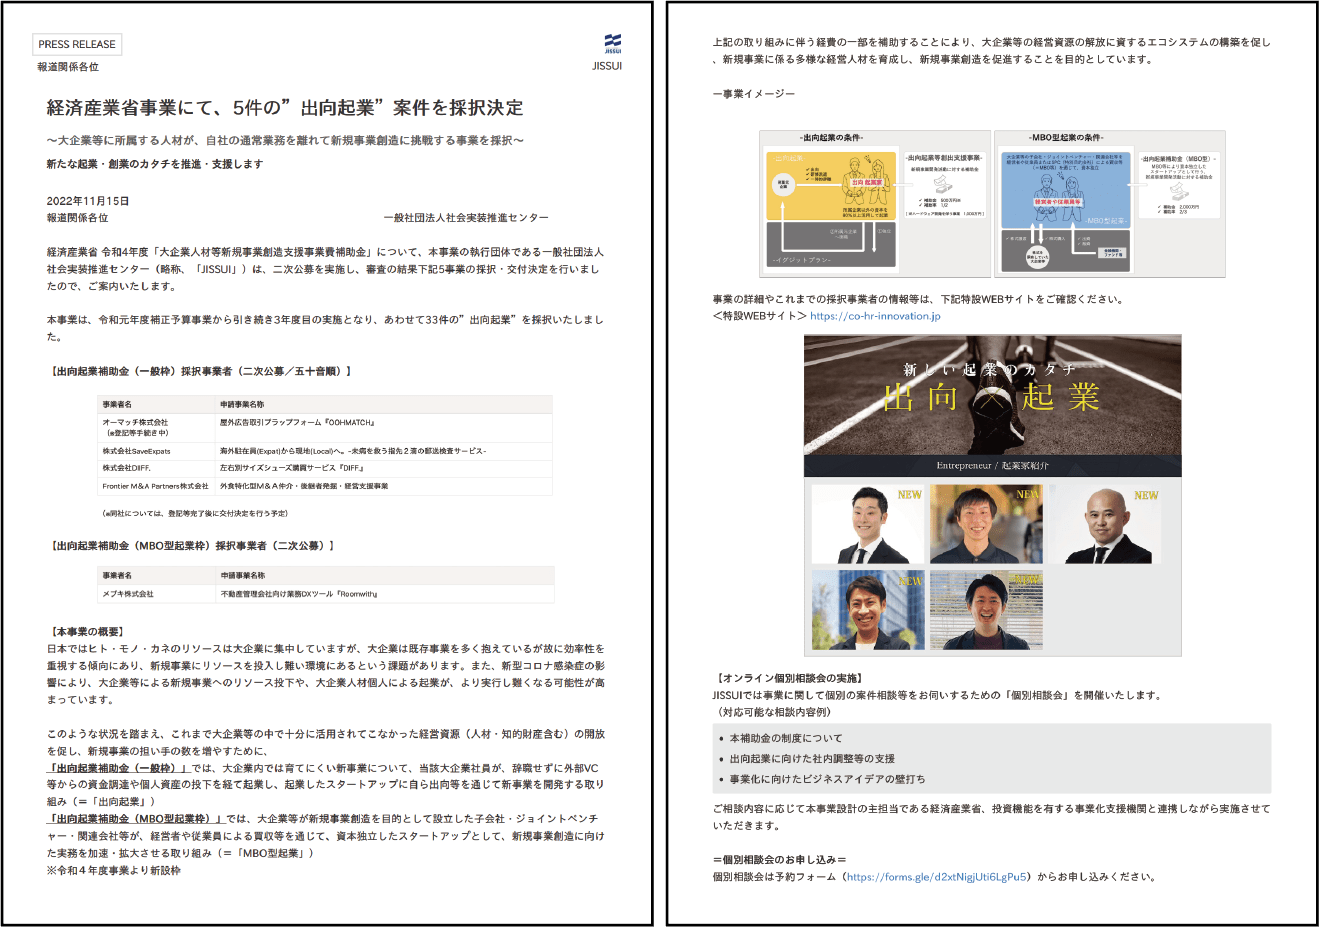Click the headline 経済産業省事業にて、5件の"出向起業"案件を採択決定
1319x927 pixels.
[x=285, y=108]
